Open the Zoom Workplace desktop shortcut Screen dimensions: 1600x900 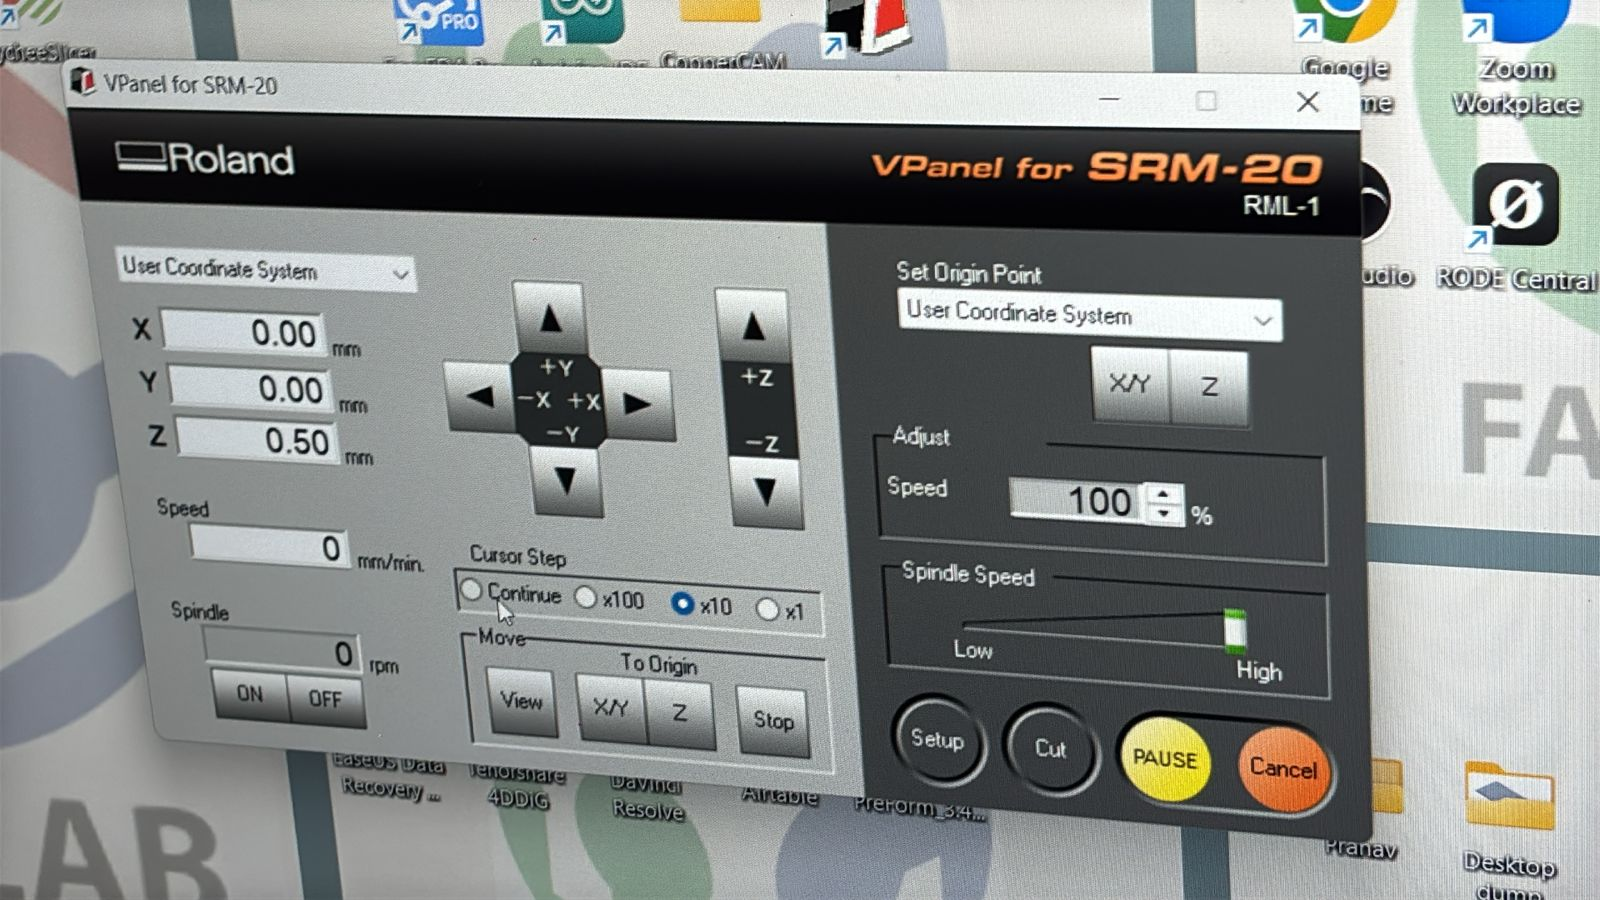tap(1515, 60)
